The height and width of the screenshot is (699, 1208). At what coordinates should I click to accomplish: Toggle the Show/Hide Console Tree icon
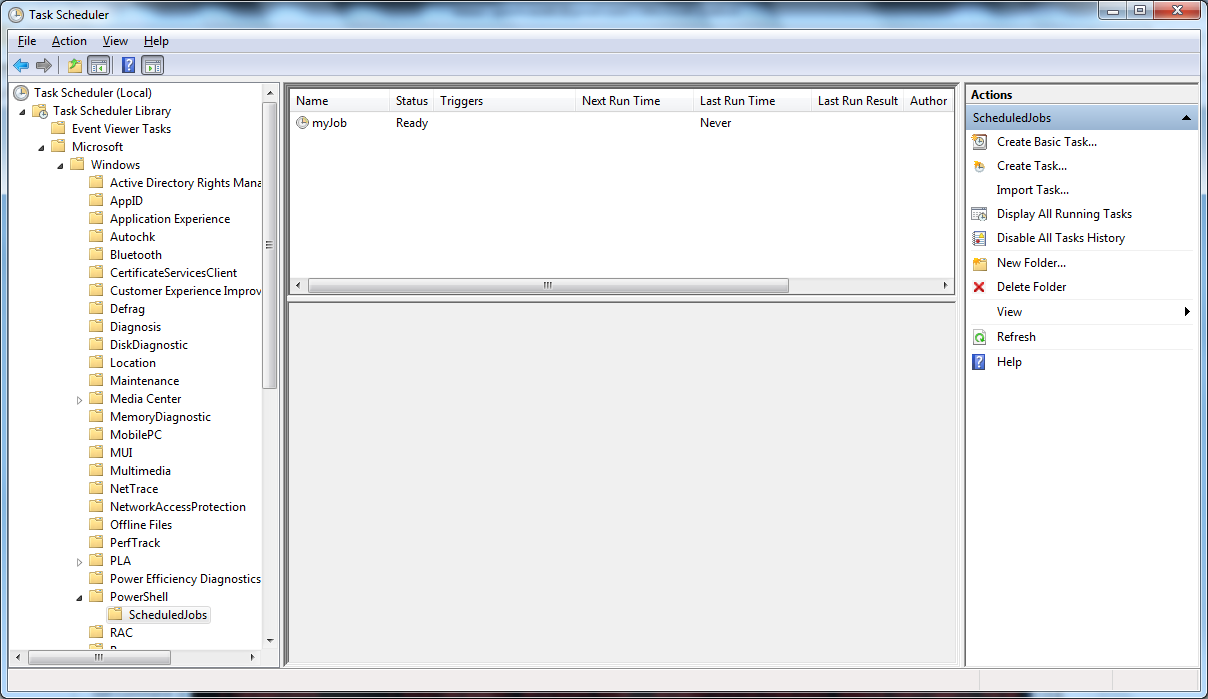[98, 66]
